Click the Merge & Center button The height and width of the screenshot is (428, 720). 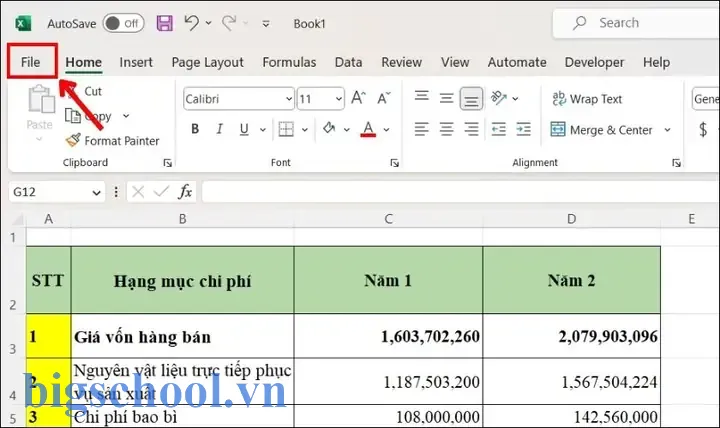coord(602,130)
